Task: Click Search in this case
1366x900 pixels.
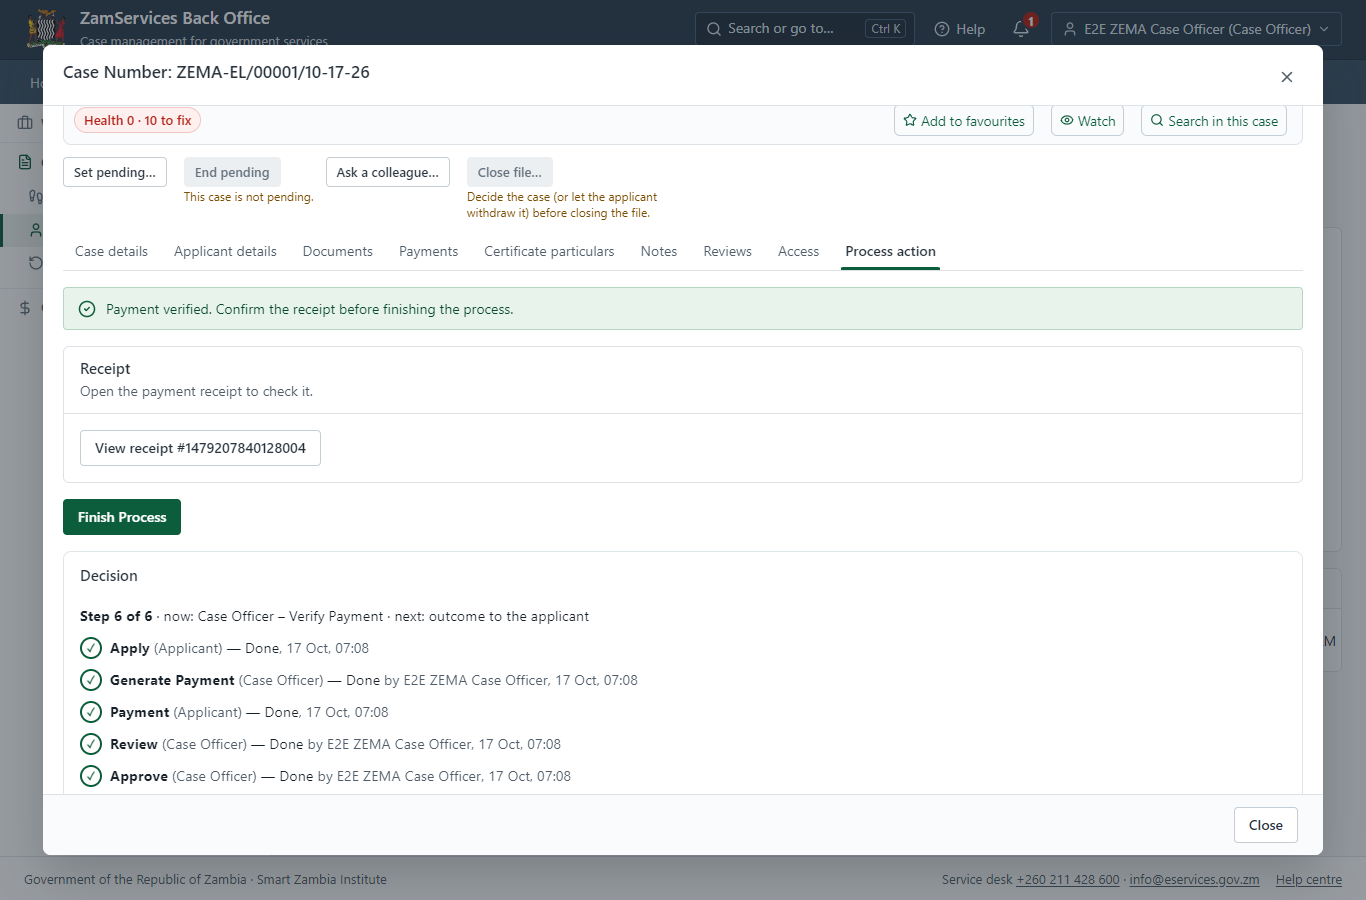Action: point(1214,121)
